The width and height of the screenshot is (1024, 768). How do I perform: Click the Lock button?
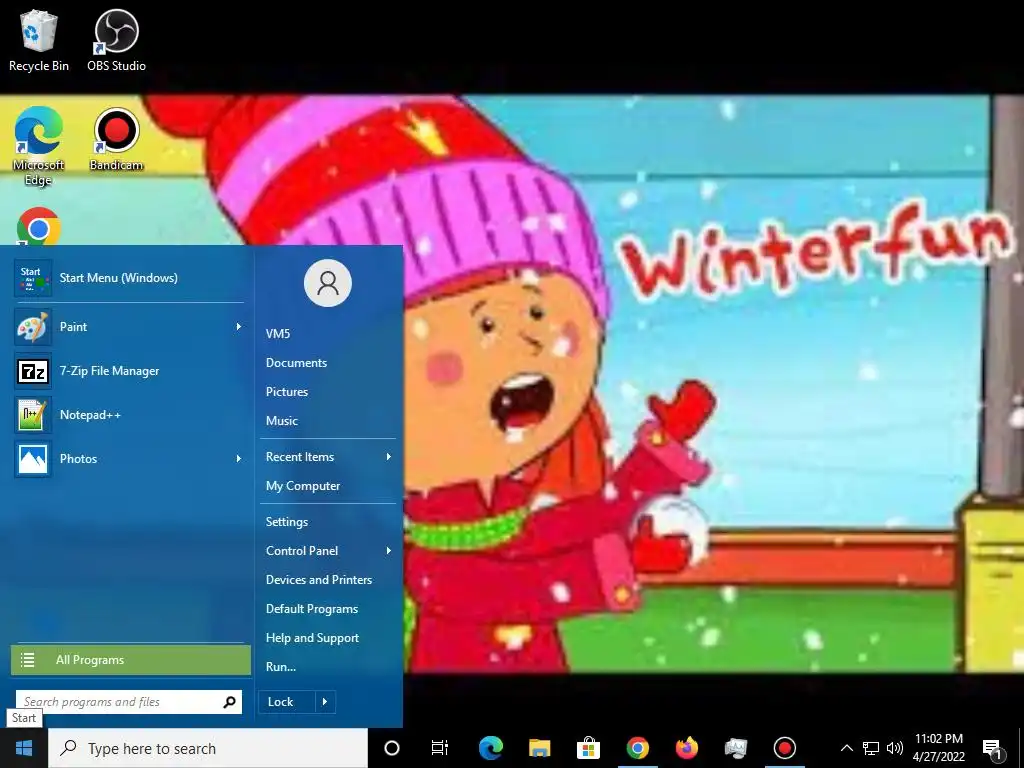click(286, 702)
